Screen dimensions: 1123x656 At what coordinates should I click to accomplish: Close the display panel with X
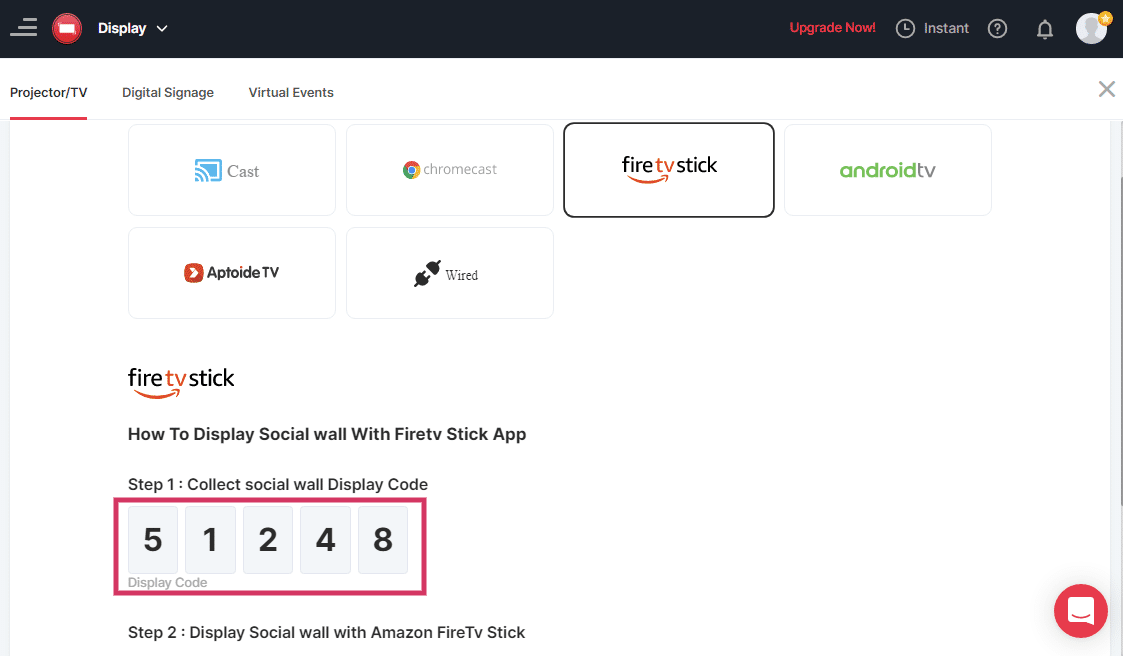click(x=1106, y=89)
